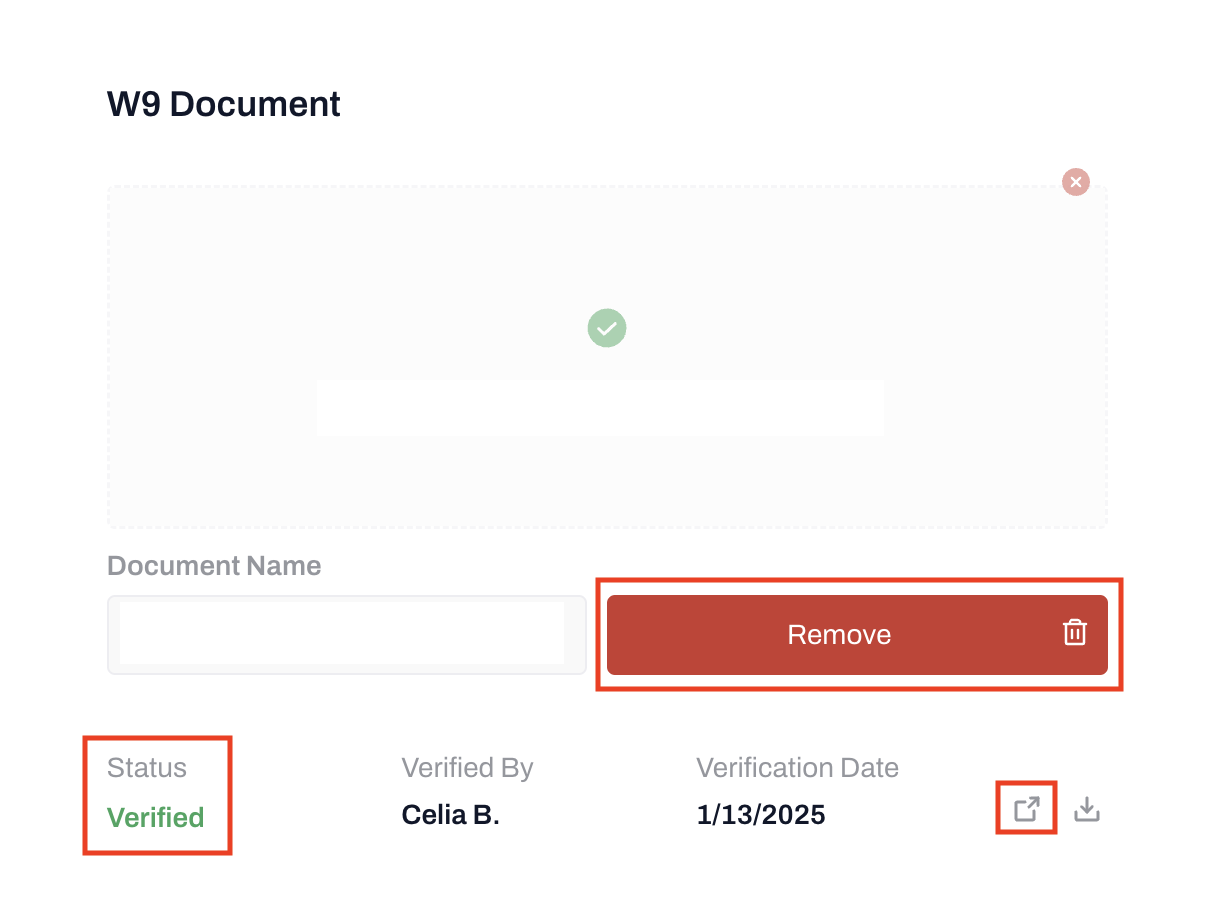Click the Status label
The image size is (1212, 906).
pyautogui.click(x=147, y=768)
